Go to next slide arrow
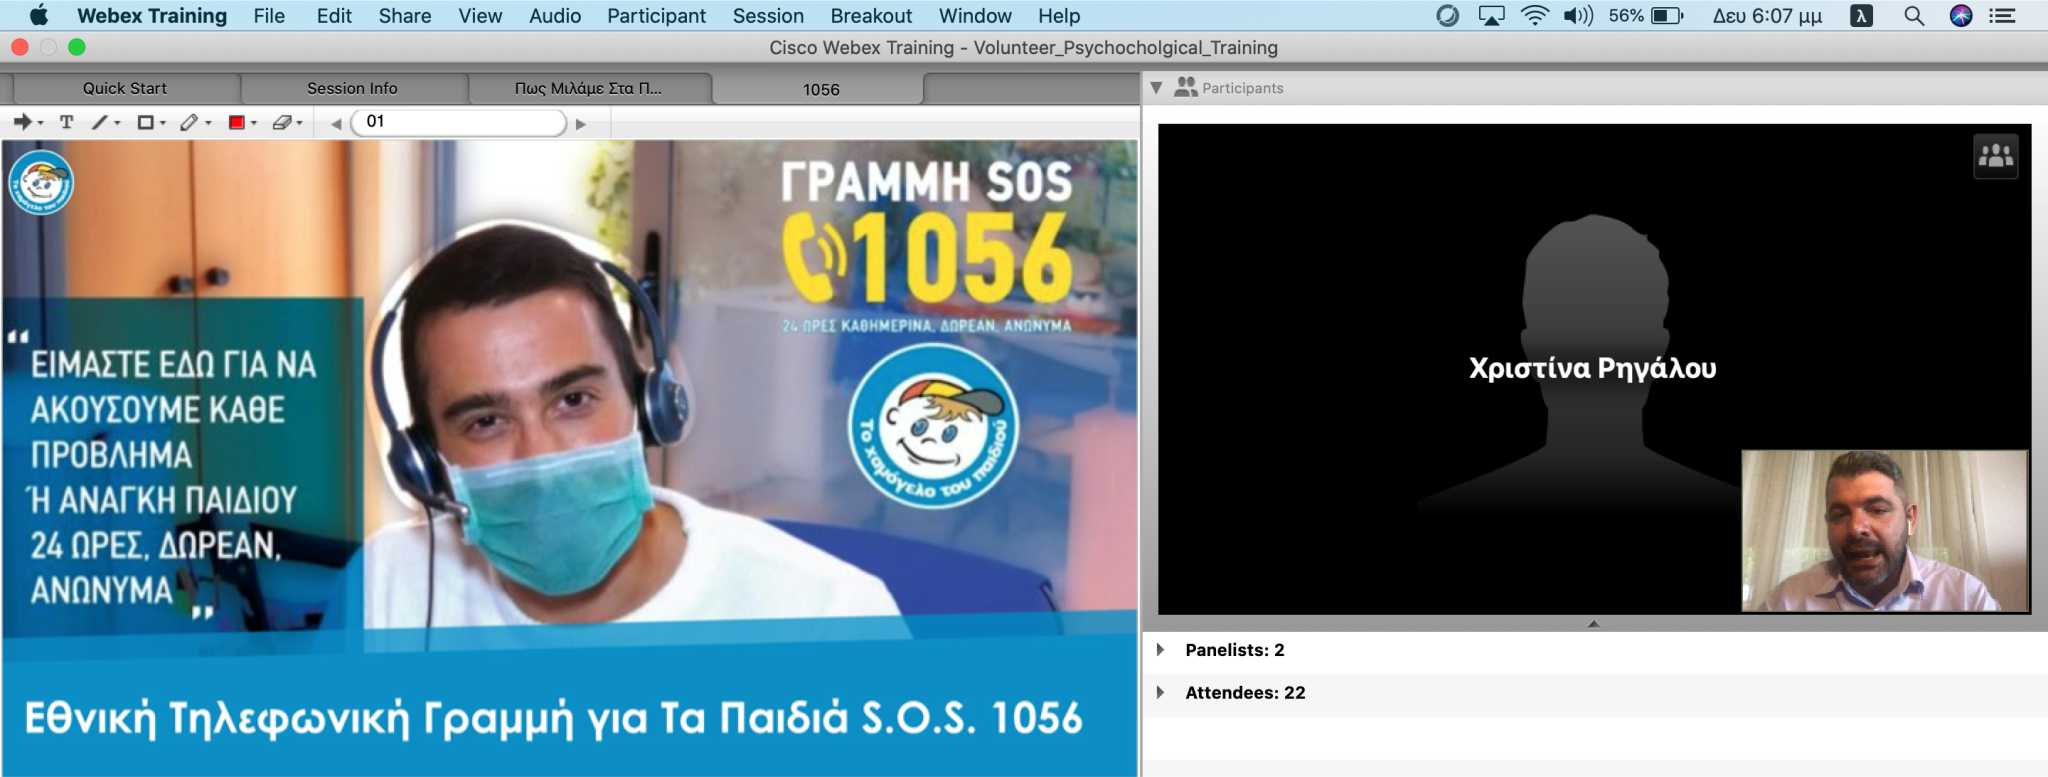 (581, 124)
